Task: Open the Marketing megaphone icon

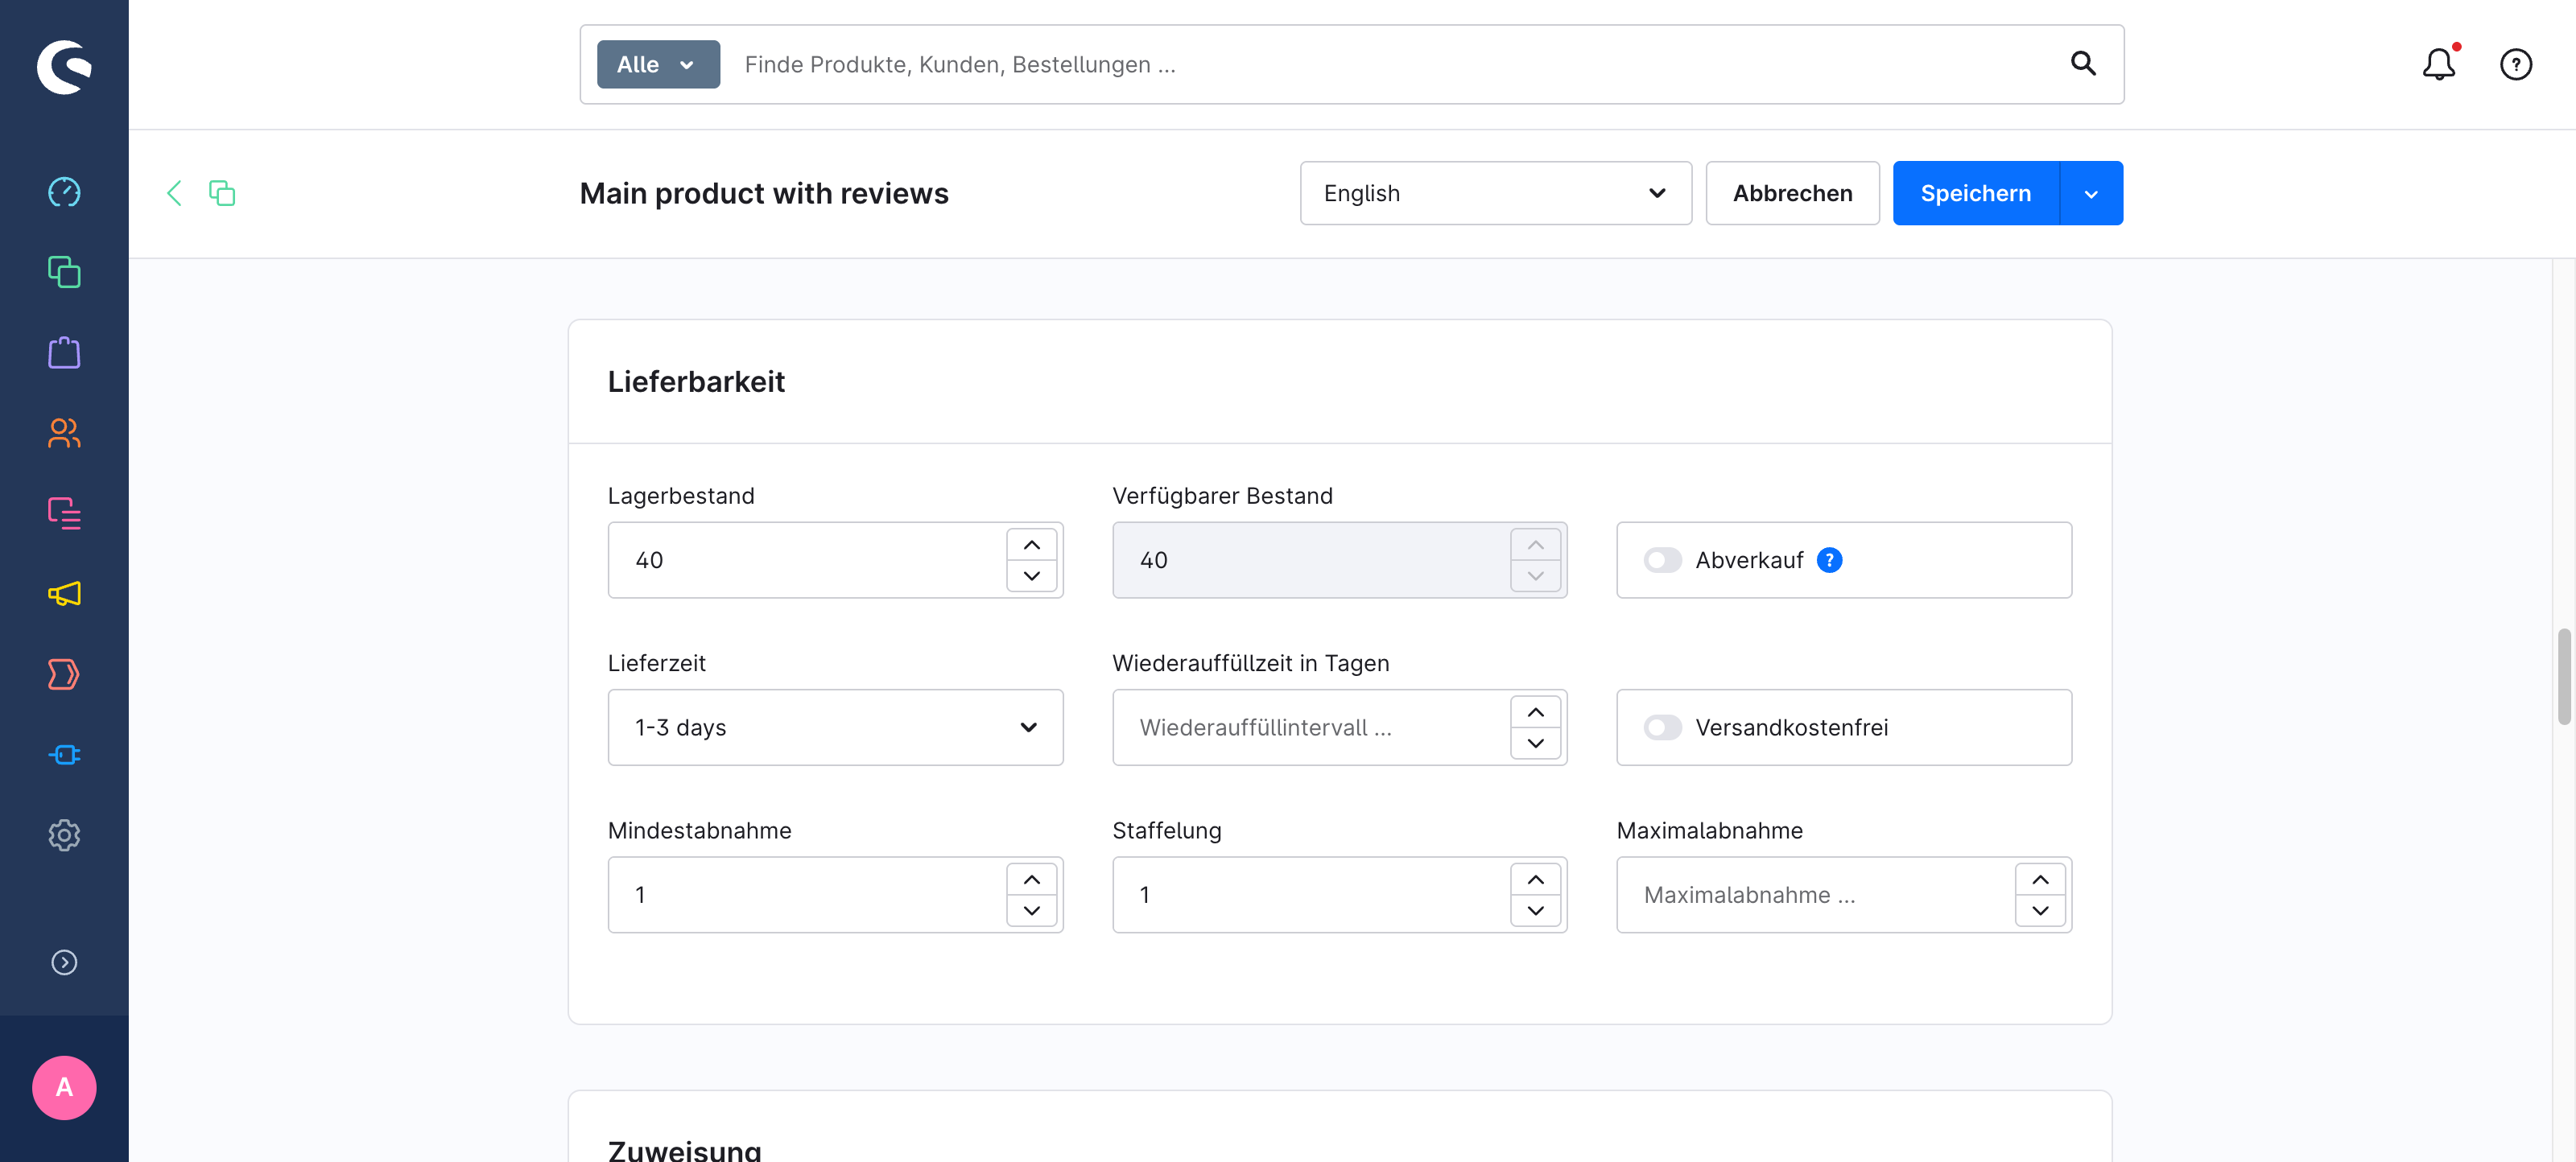Action: click(64, 594)
